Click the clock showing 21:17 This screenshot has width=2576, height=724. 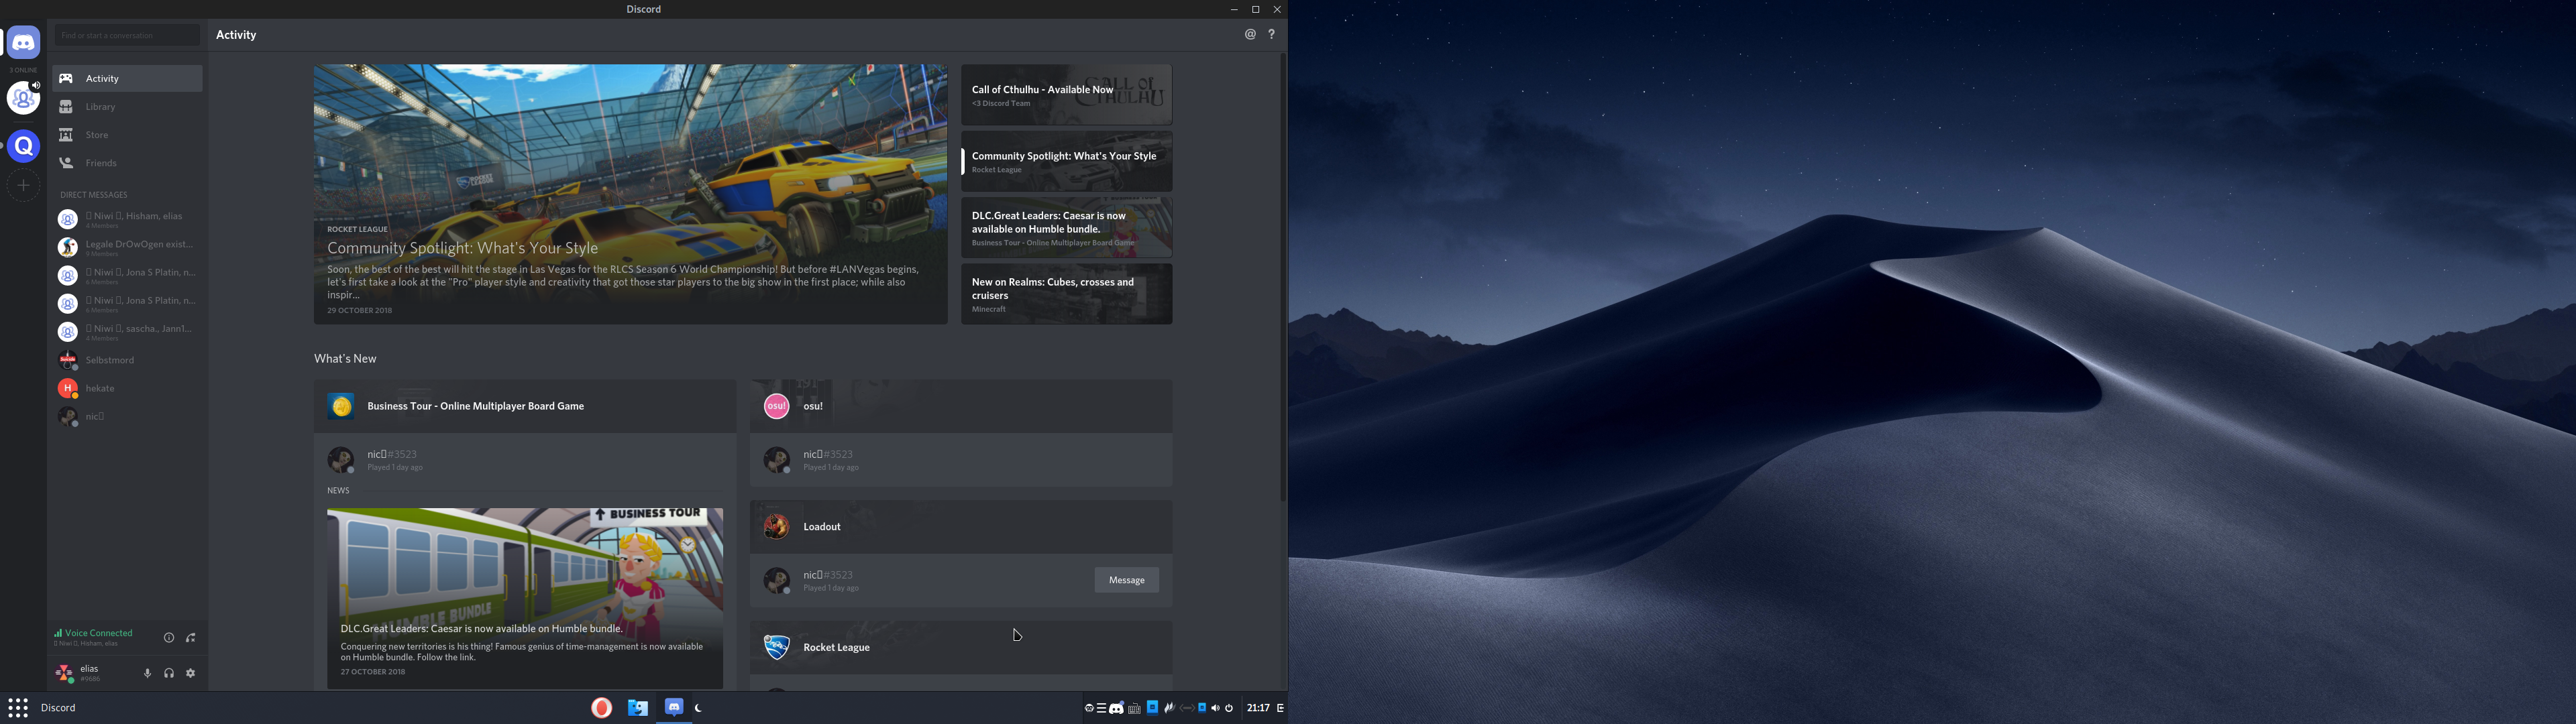(1258, 708)
